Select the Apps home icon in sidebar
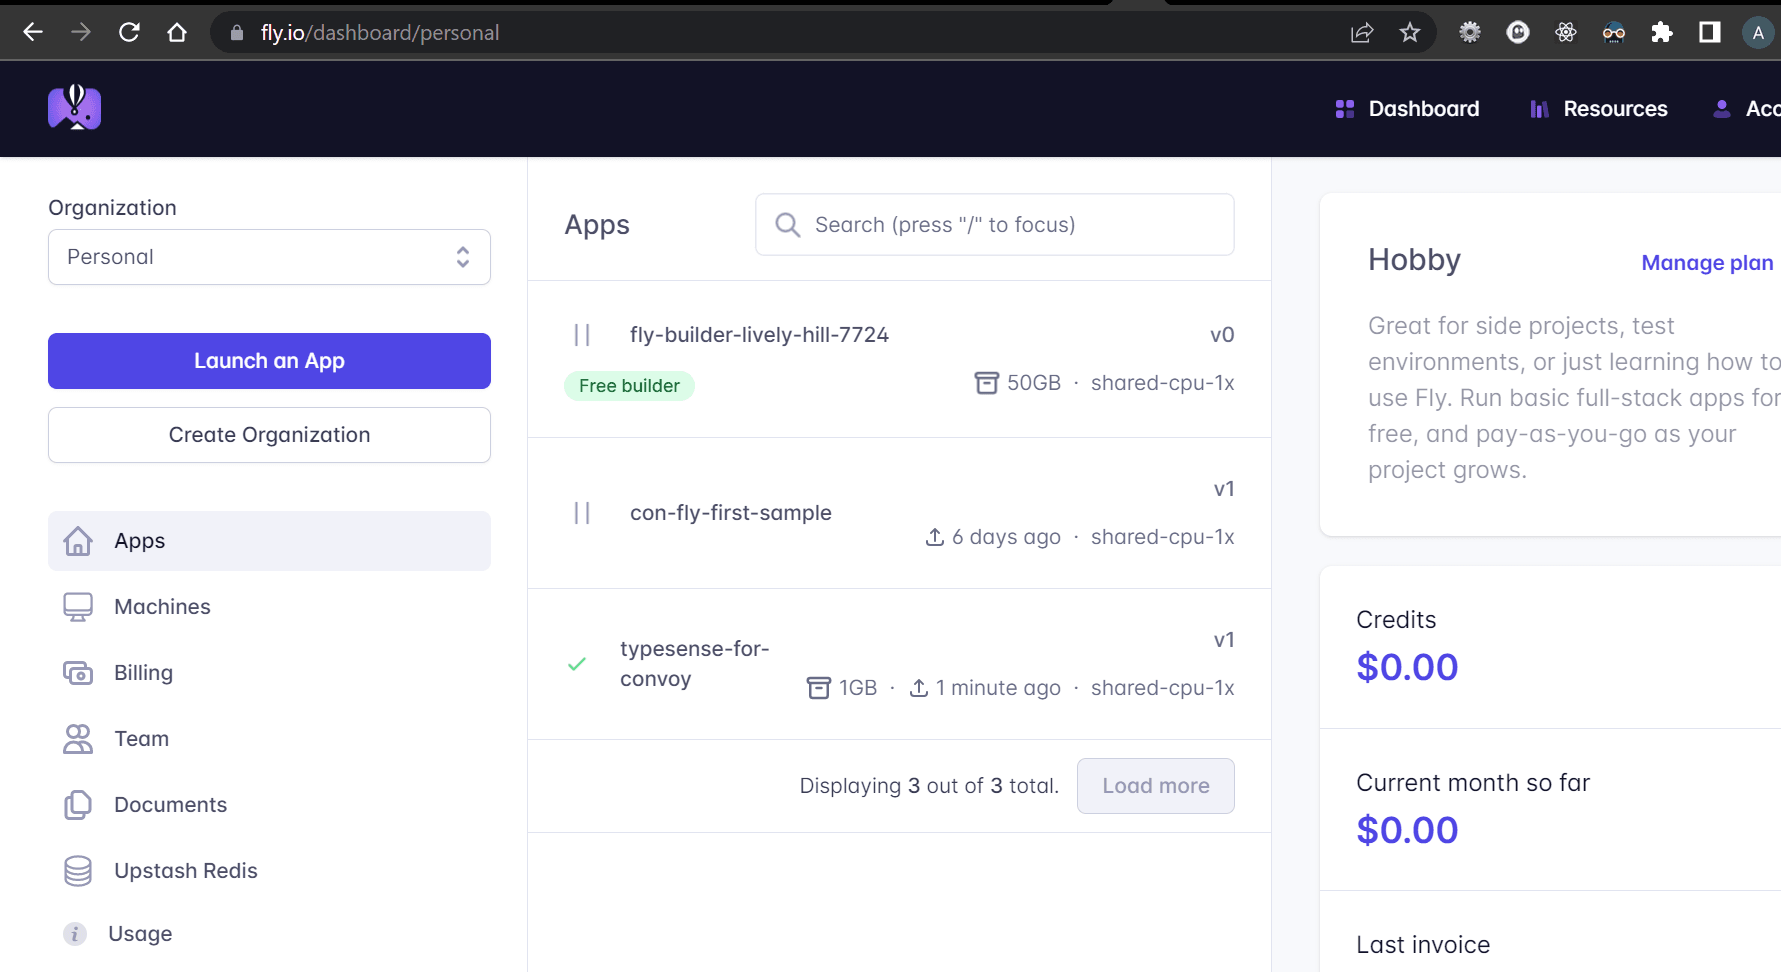This screenshot has height=972, width=1781. [x=78, y=540]
